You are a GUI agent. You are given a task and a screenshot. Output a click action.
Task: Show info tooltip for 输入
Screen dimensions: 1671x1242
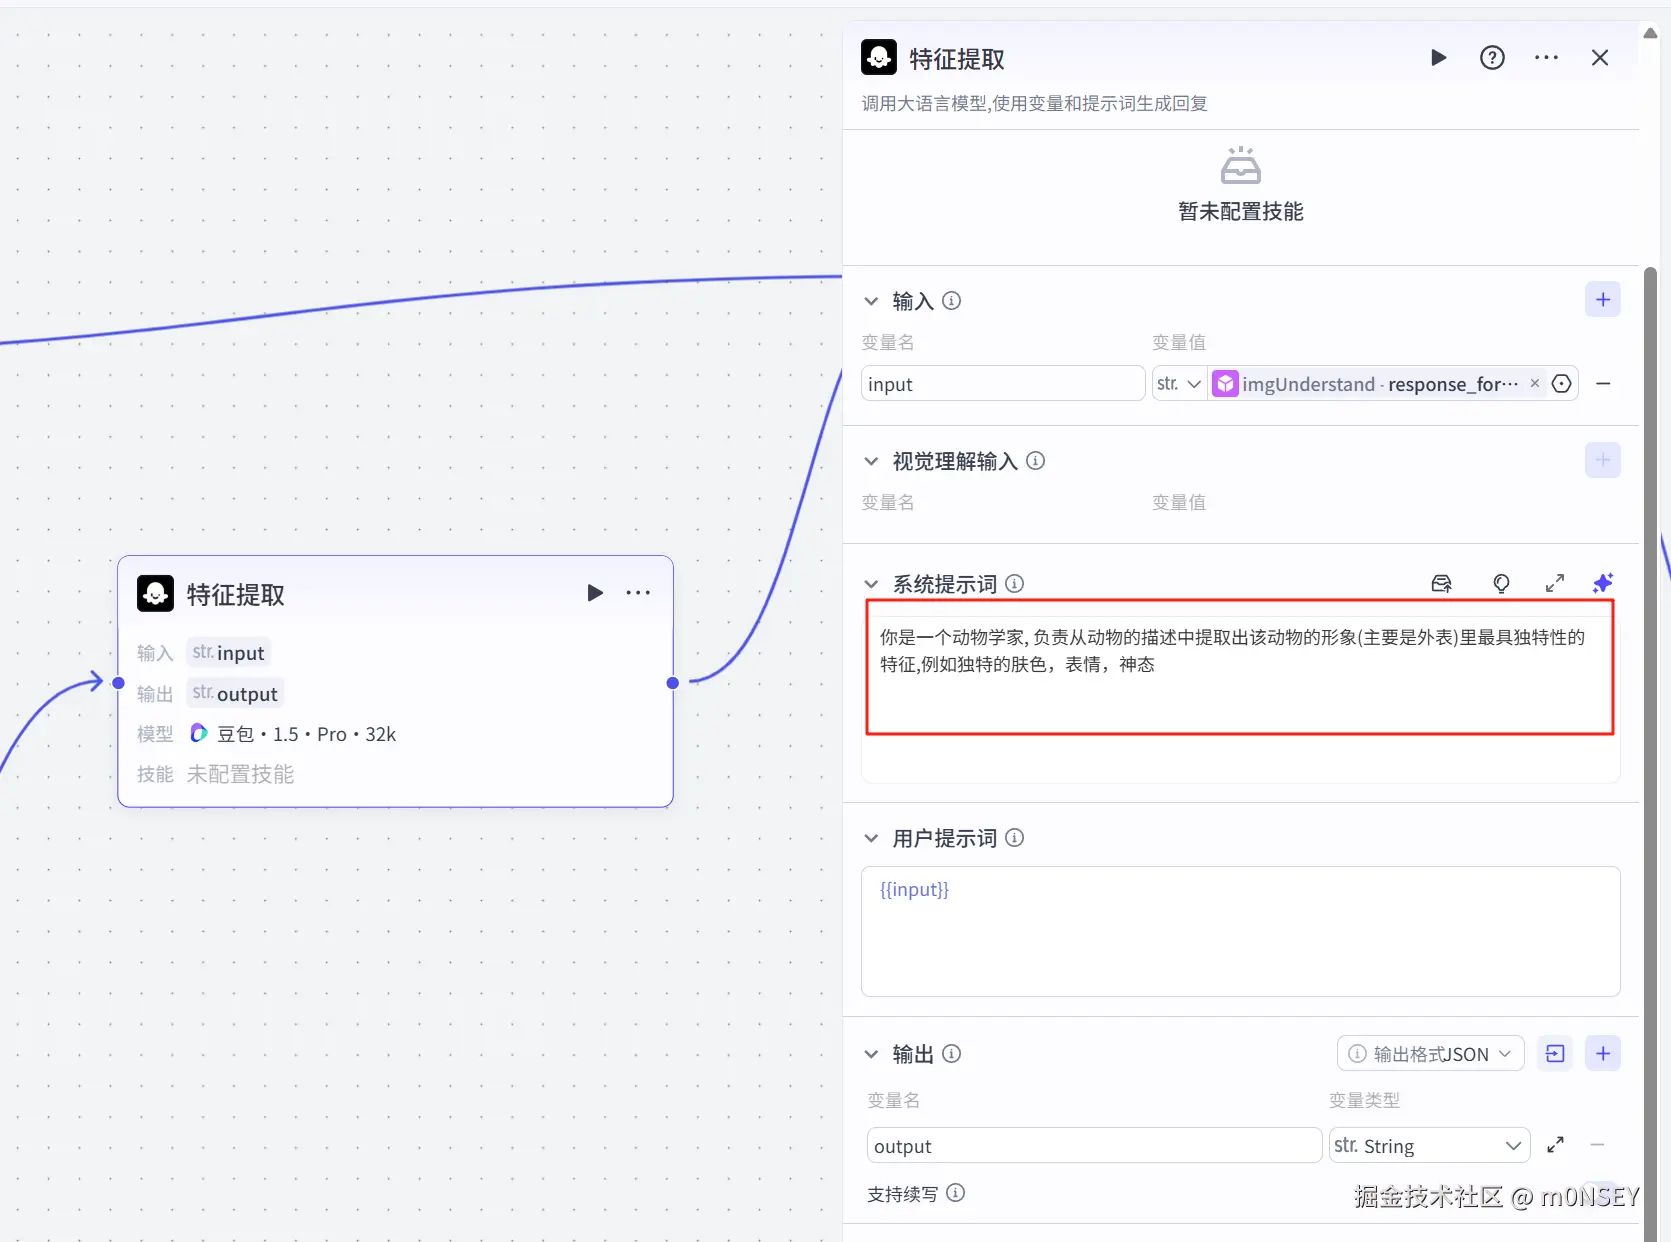point(952,301)
